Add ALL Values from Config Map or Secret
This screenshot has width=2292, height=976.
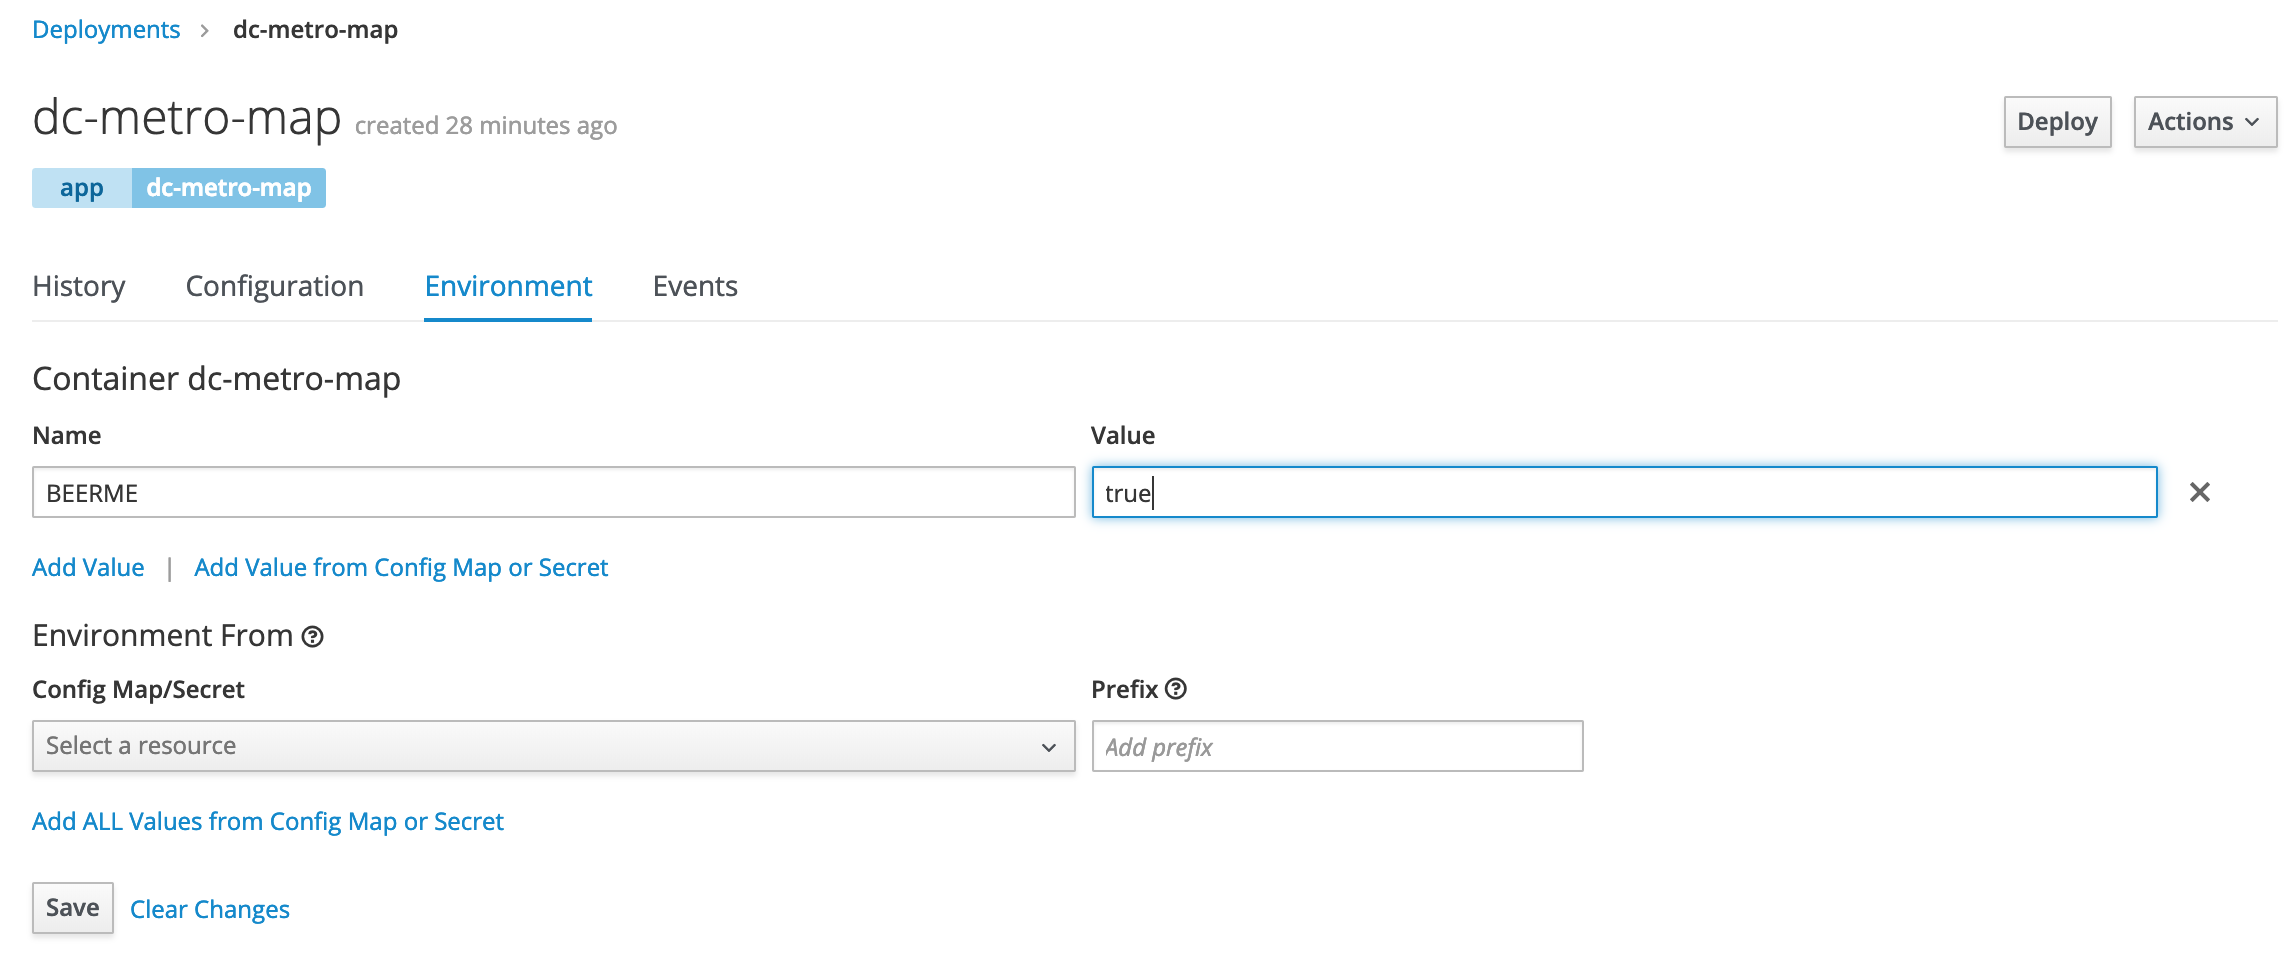click(x=268, y=821)
